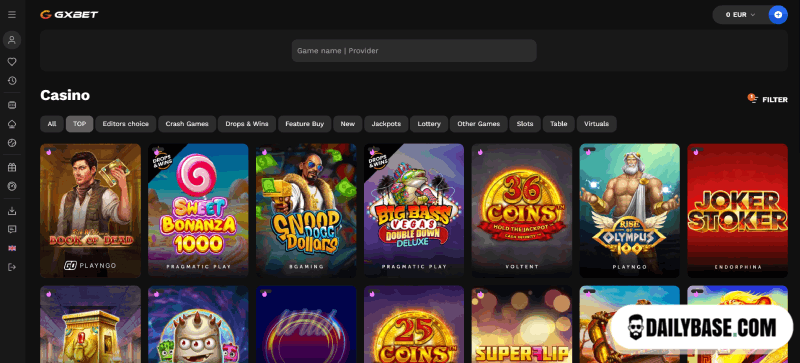Viewport: 800px width, 363px height.
Task: Click the gauge icon under the gift
Action: pos(12,186)
